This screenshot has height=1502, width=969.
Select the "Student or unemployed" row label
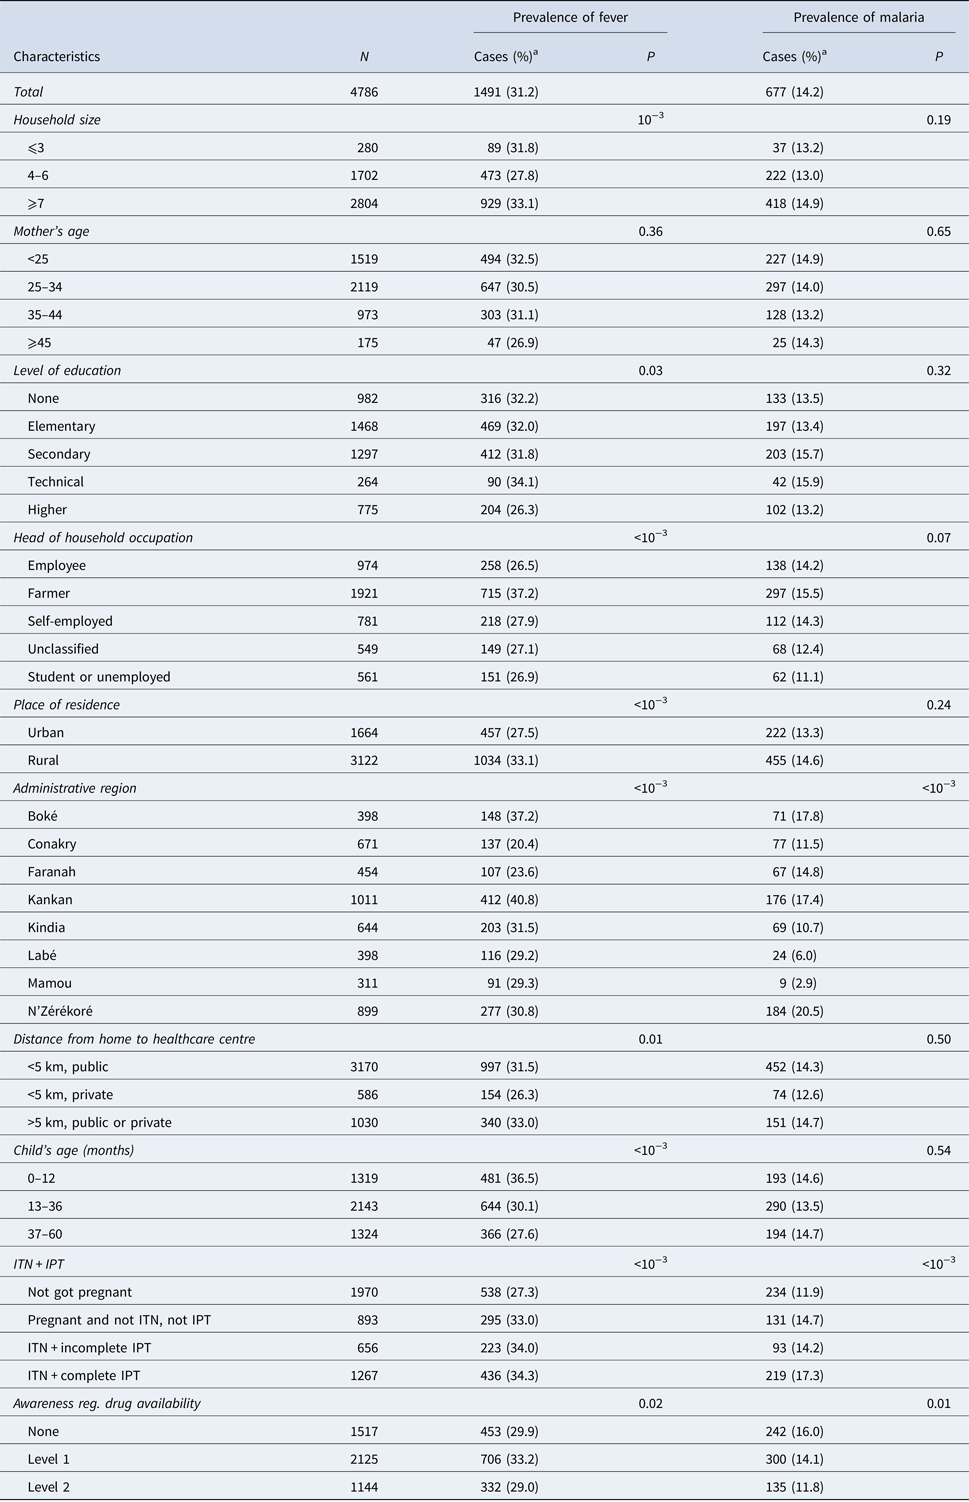[x=99, y=677]
